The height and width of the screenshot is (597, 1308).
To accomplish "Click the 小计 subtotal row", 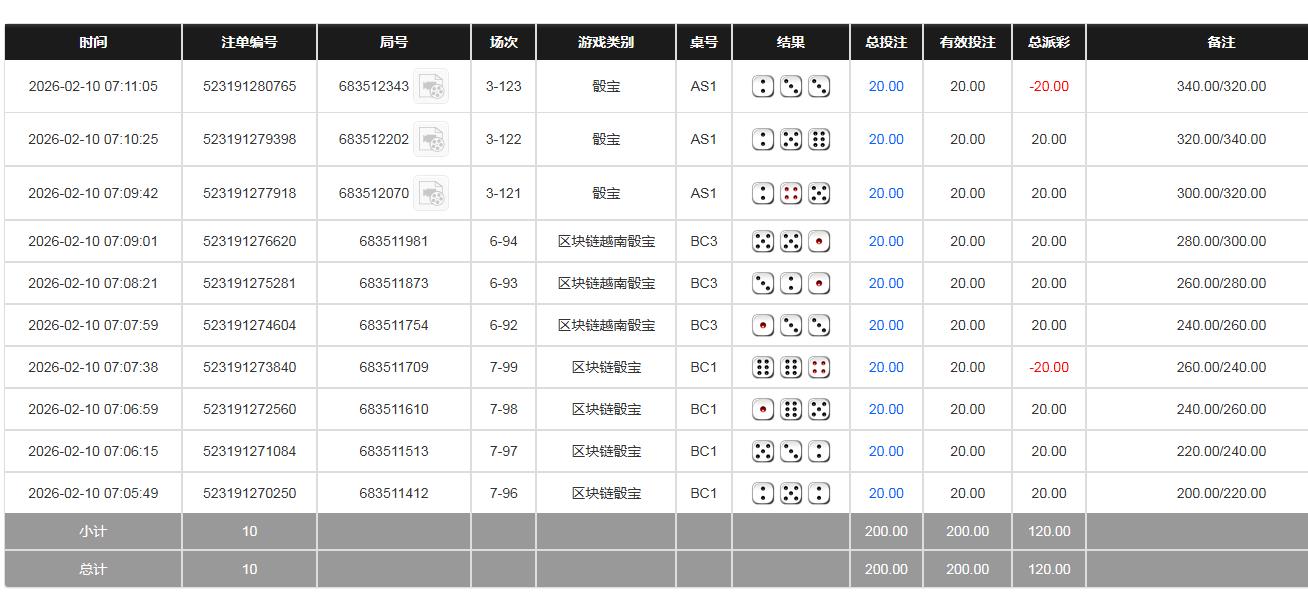I will pos(92,531).
